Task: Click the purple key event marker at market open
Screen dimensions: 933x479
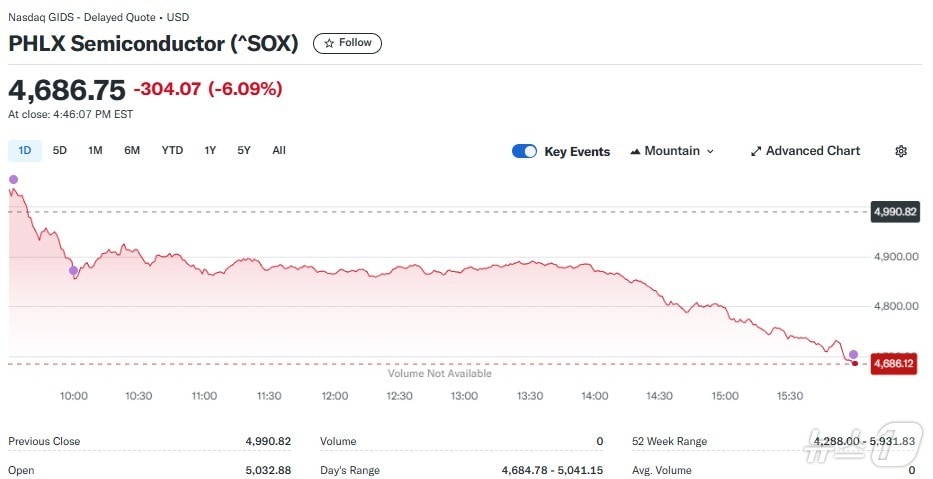Action: tap(13, 180)
